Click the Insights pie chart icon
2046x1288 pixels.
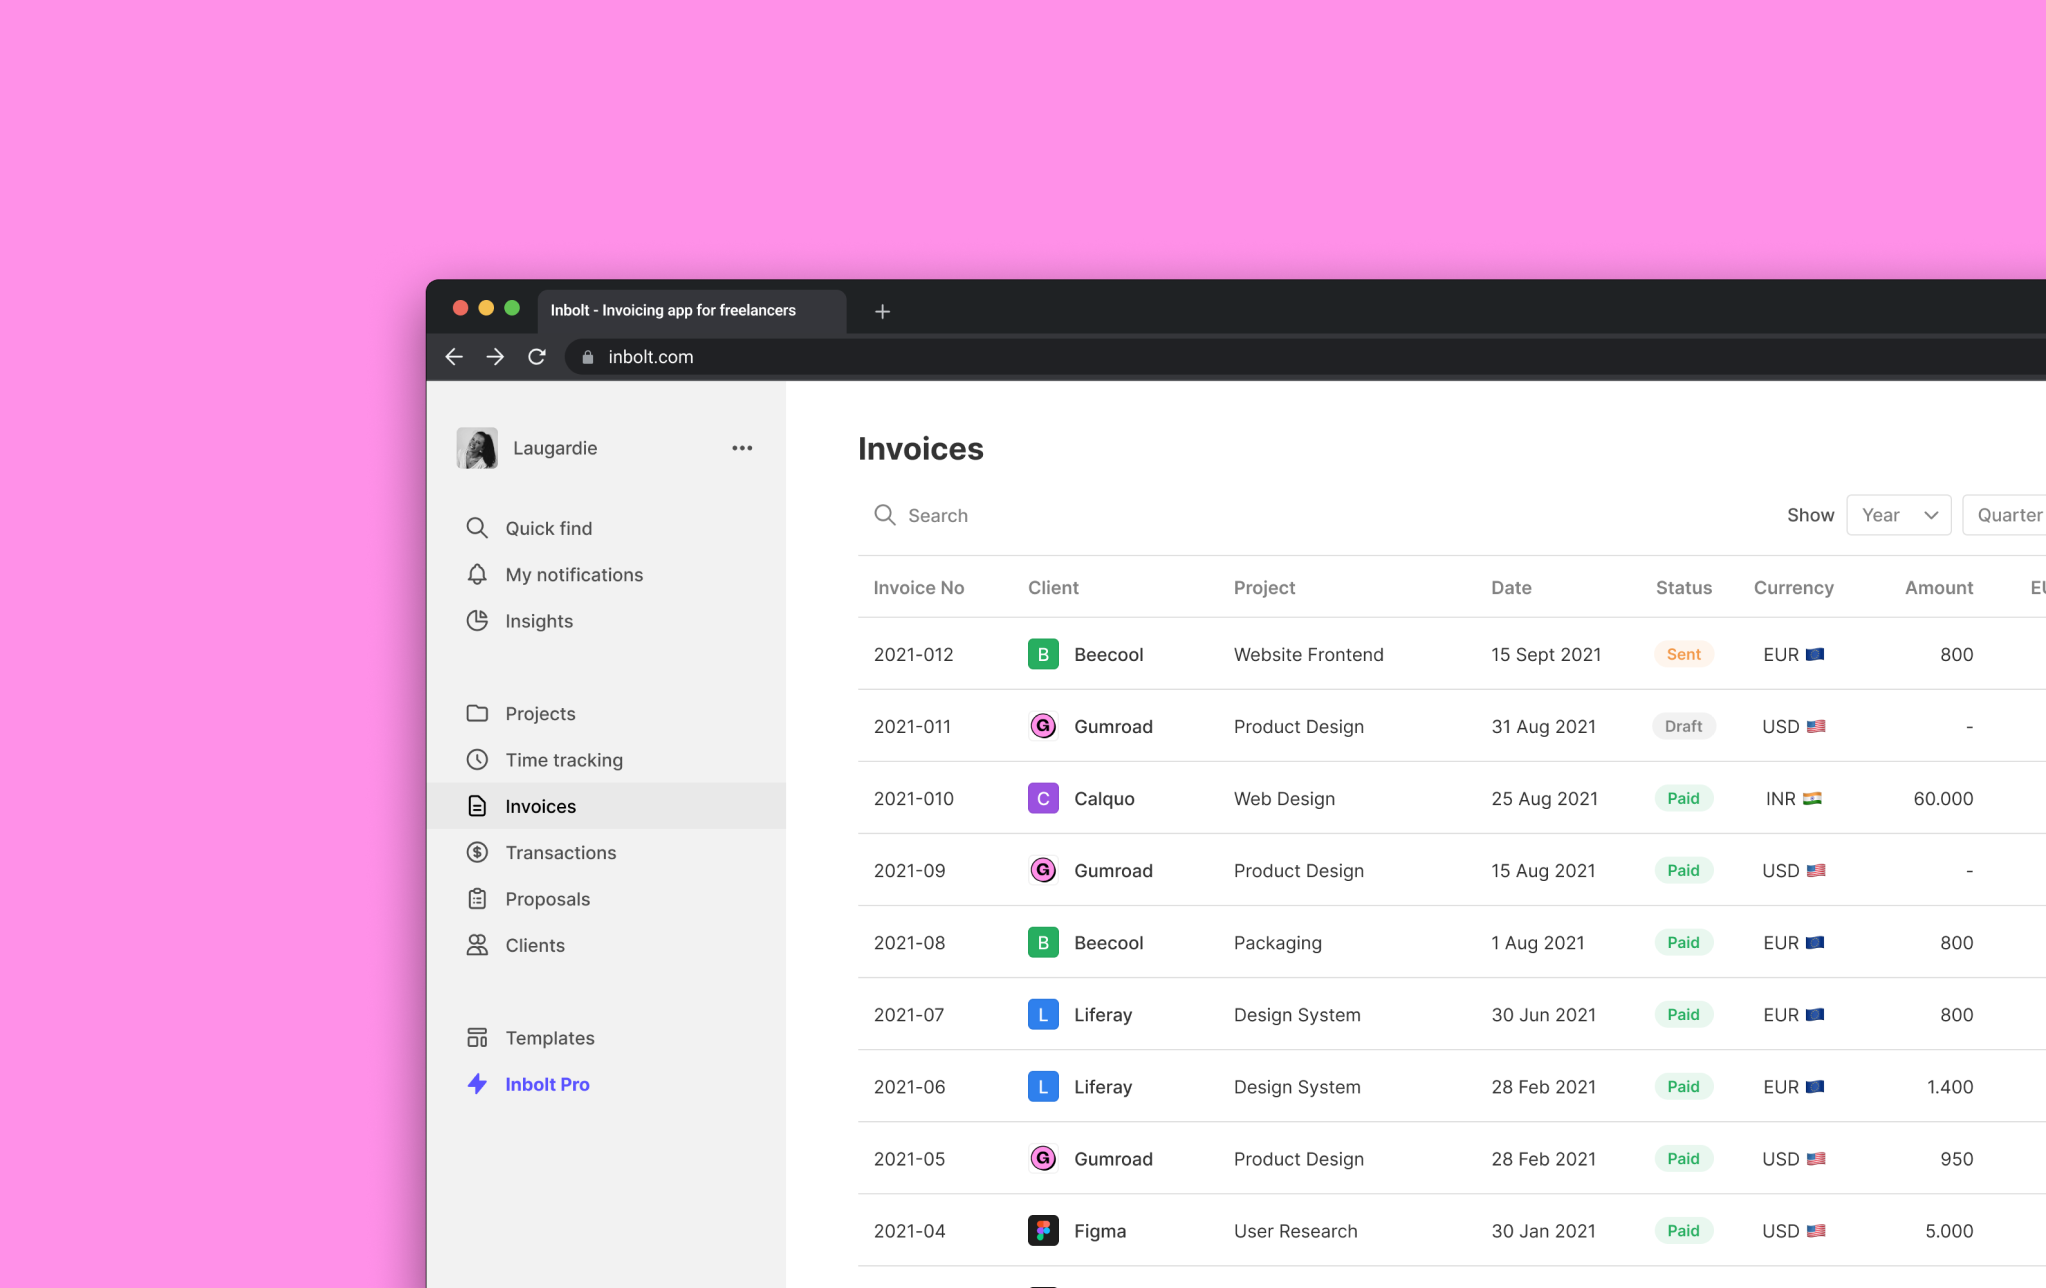pos(477,621)
